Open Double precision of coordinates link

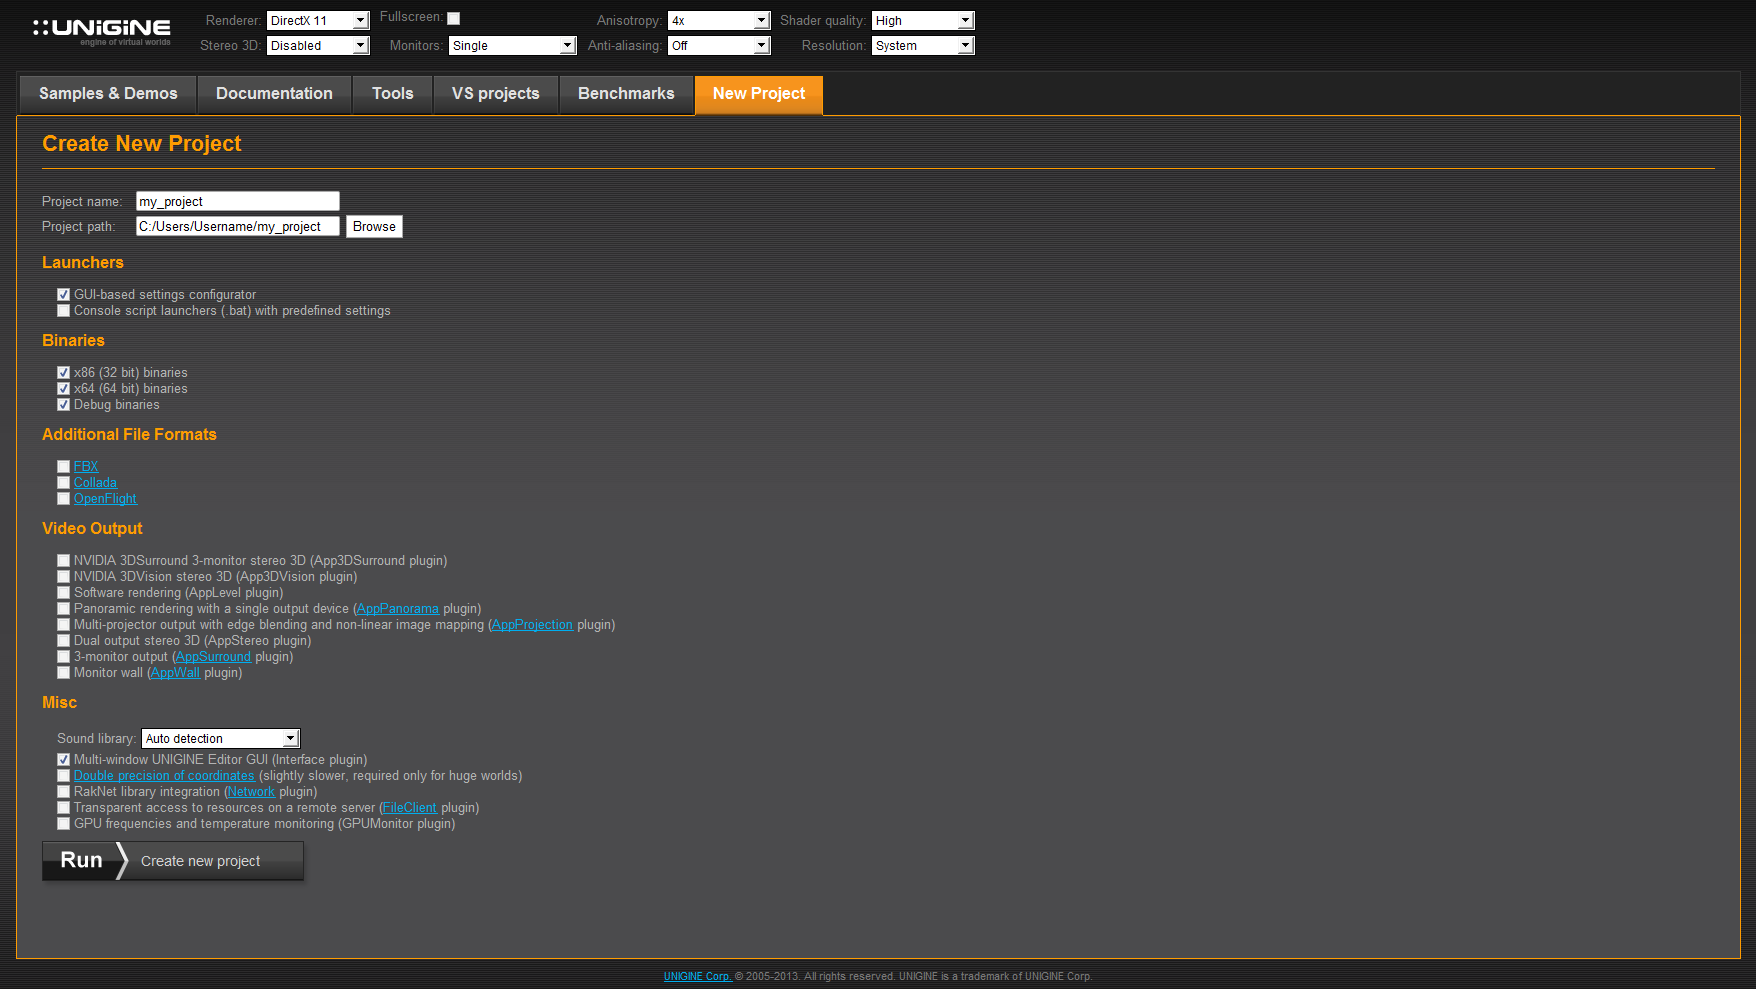tap(164, 775)
